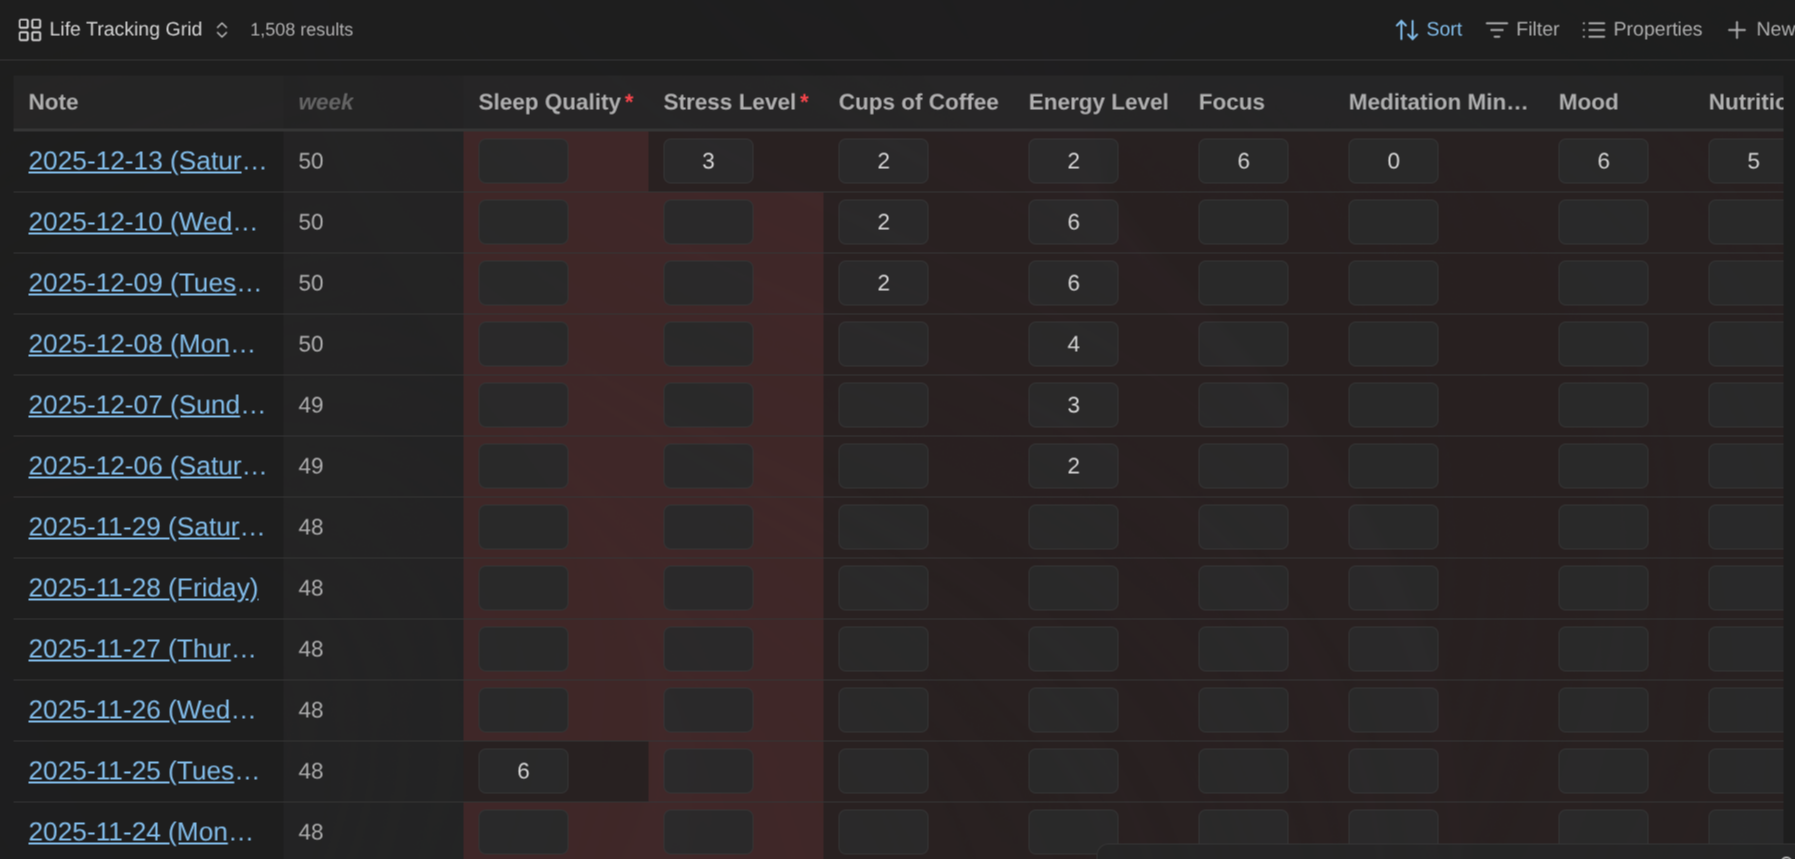The width and height of the screenshot is (1795, 859).
Task: Click the Meditation Min... column header
Action: click(1438, 102)
